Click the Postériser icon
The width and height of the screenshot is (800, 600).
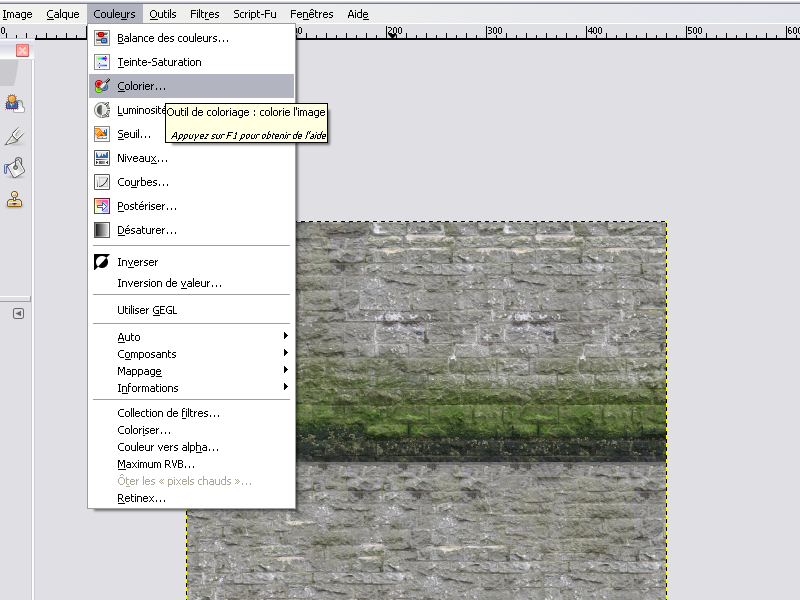(101, 206)
